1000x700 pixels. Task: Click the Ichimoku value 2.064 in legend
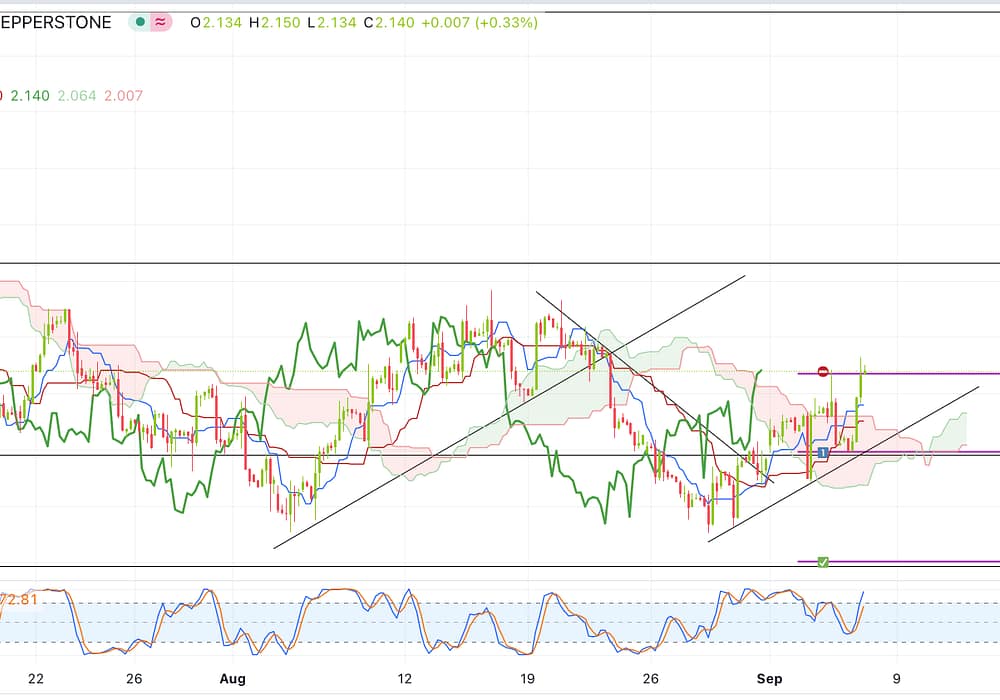tap(77, 96)
